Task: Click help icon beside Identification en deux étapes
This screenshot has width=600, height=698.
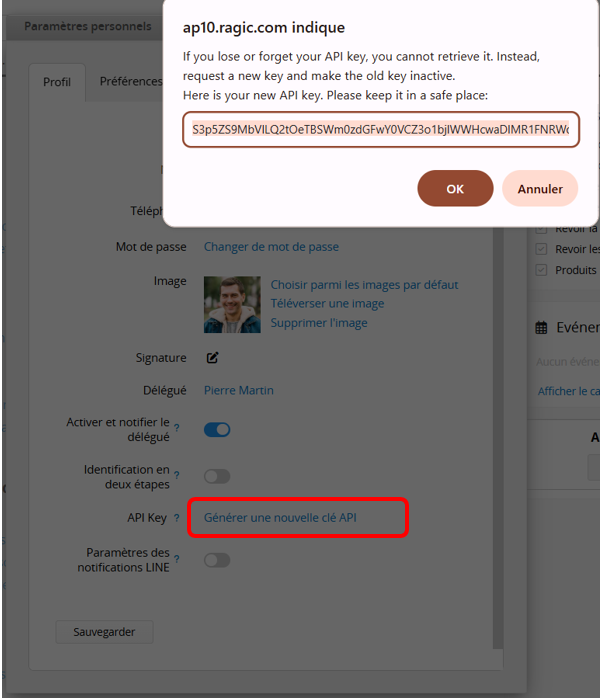Action: point(177,475)
